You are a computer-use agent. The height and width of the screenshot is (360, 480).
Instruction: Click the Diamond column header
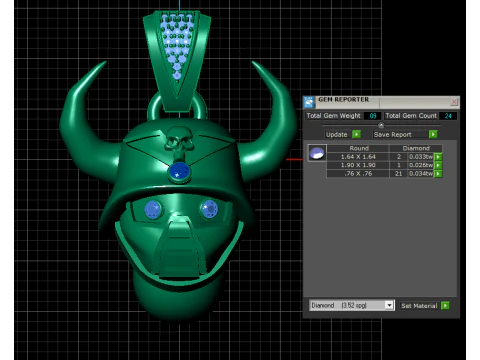click(416, 148)
